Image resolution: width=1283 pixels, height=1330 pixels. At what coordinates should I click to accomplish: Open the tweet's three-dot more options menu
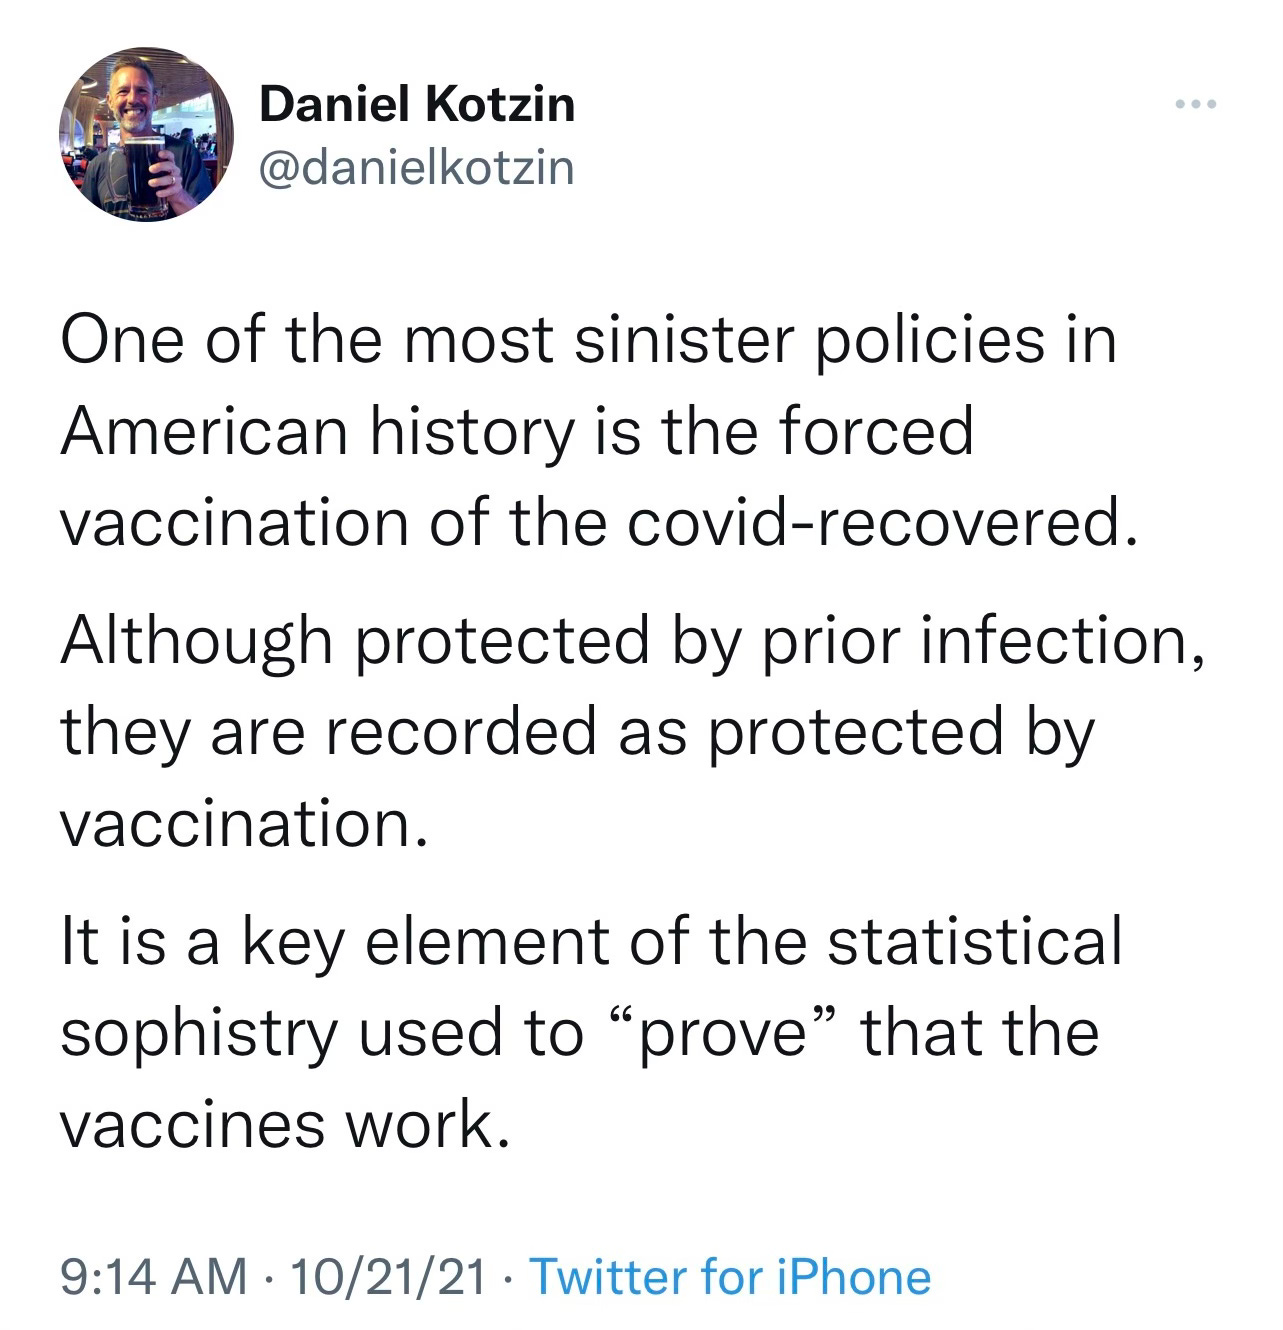pyautogui.click(x=1195, y=105)
